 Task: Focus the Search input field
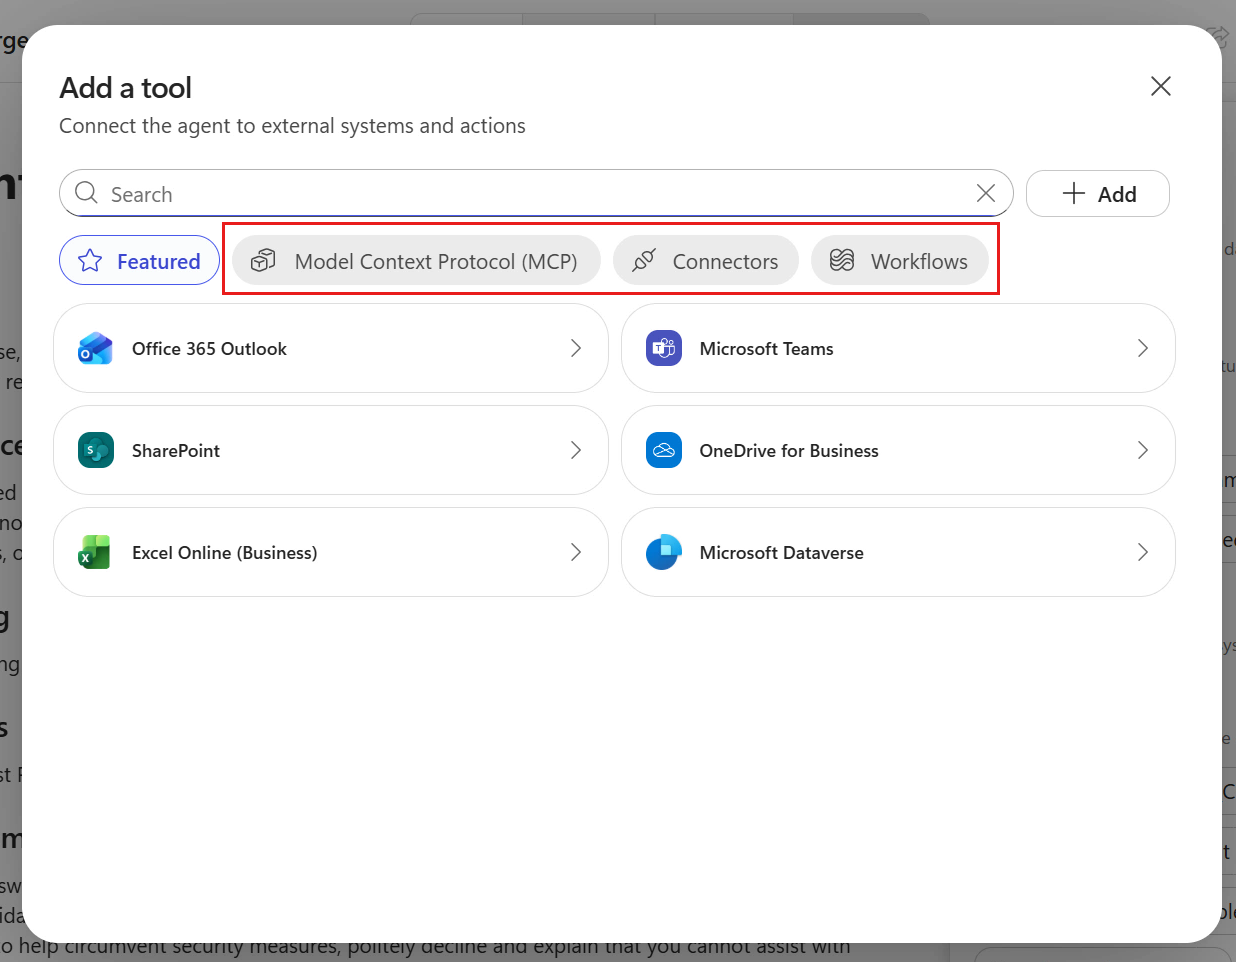click(x=536, y=193)
